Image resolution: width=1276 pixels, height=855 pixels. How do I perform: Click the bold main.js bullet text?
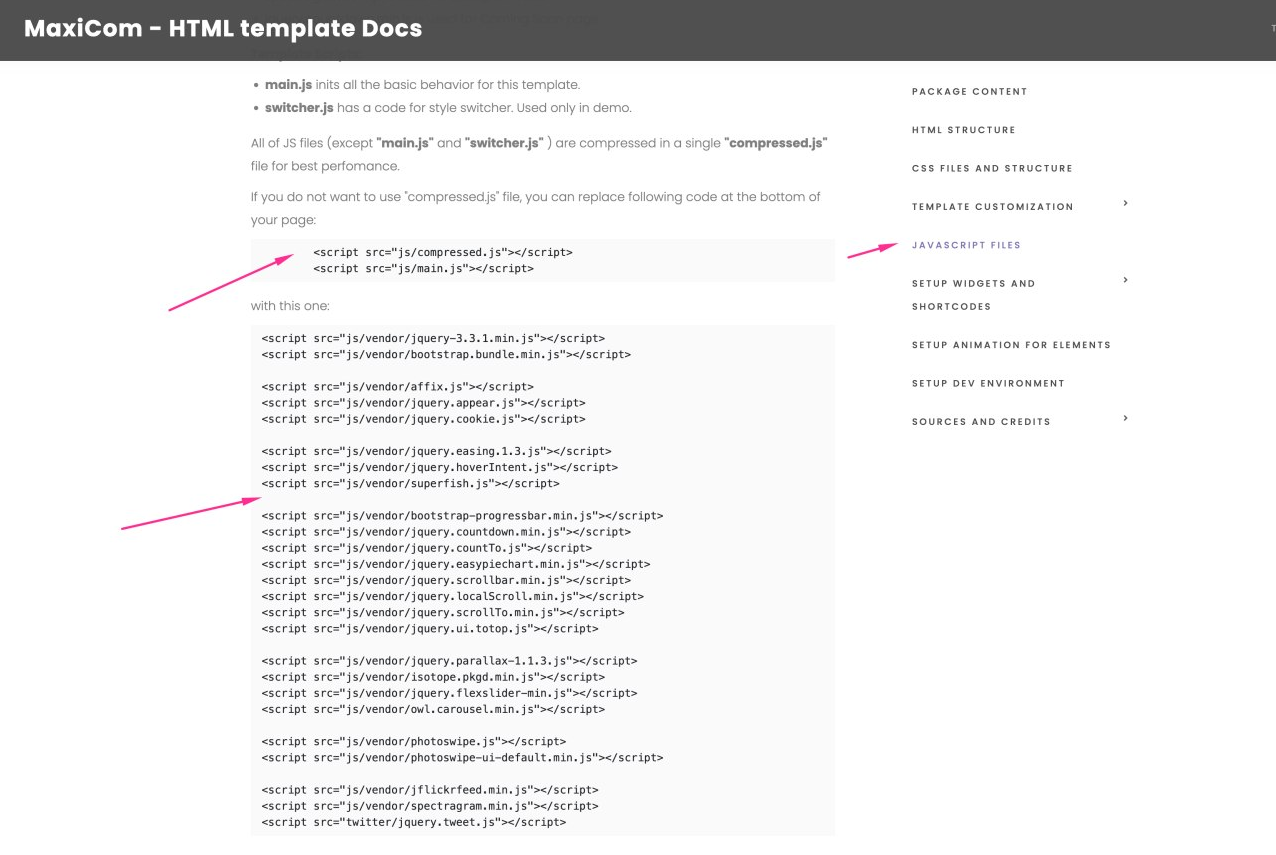point(288,85)
